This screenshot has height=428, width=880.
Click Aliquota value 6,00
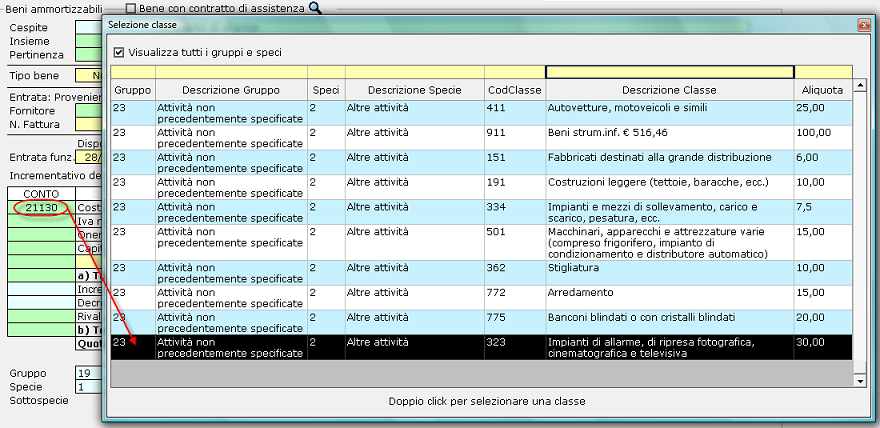click(x=823, y=162)
